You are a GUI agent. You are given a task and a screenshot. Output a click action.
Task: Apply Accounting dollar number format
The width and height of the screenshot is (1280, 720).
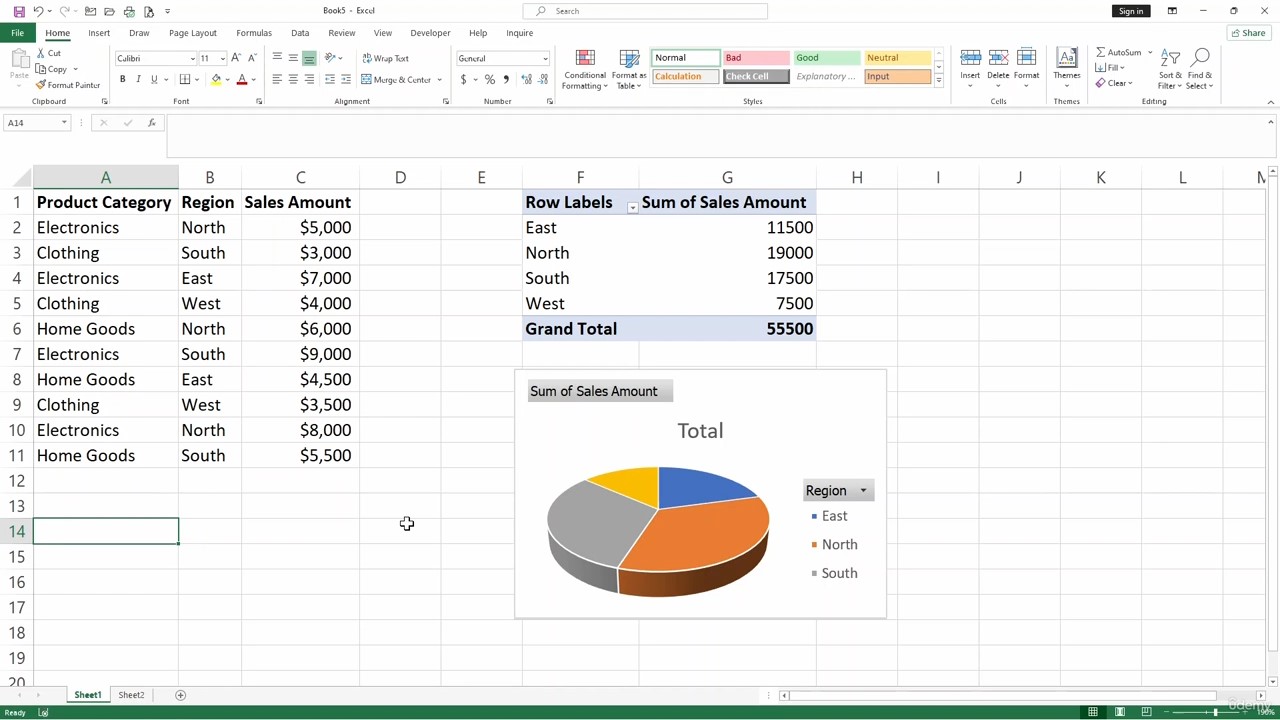tap(463, 79)
